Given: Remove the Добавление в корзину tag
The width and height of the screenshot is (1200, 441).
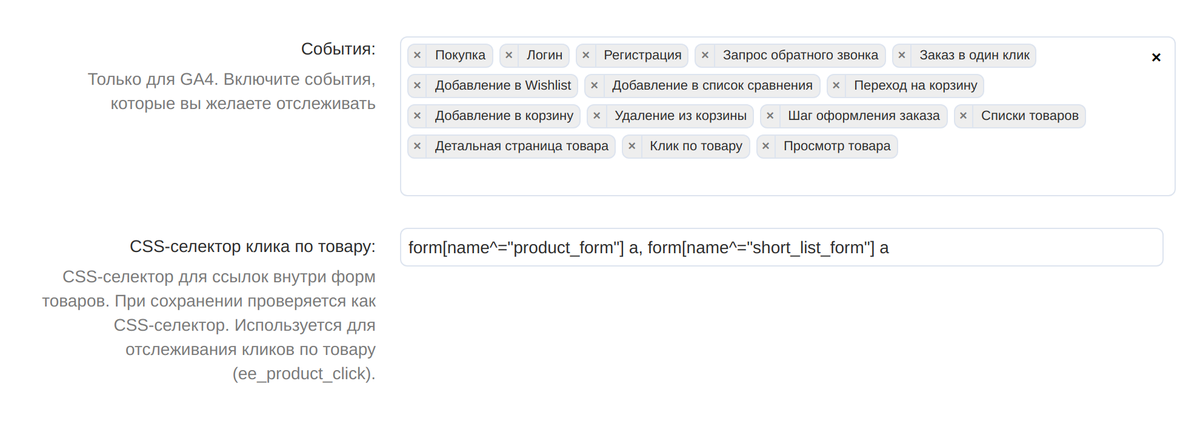Looking at the screenshot, I should pos(417,116).
